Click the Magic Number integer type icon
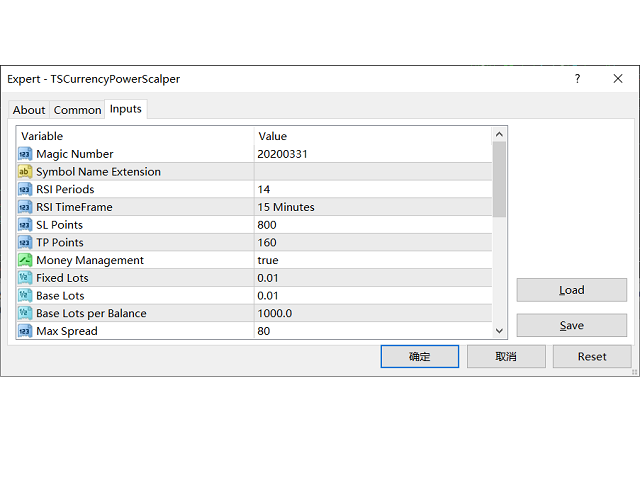 (24, 154)
